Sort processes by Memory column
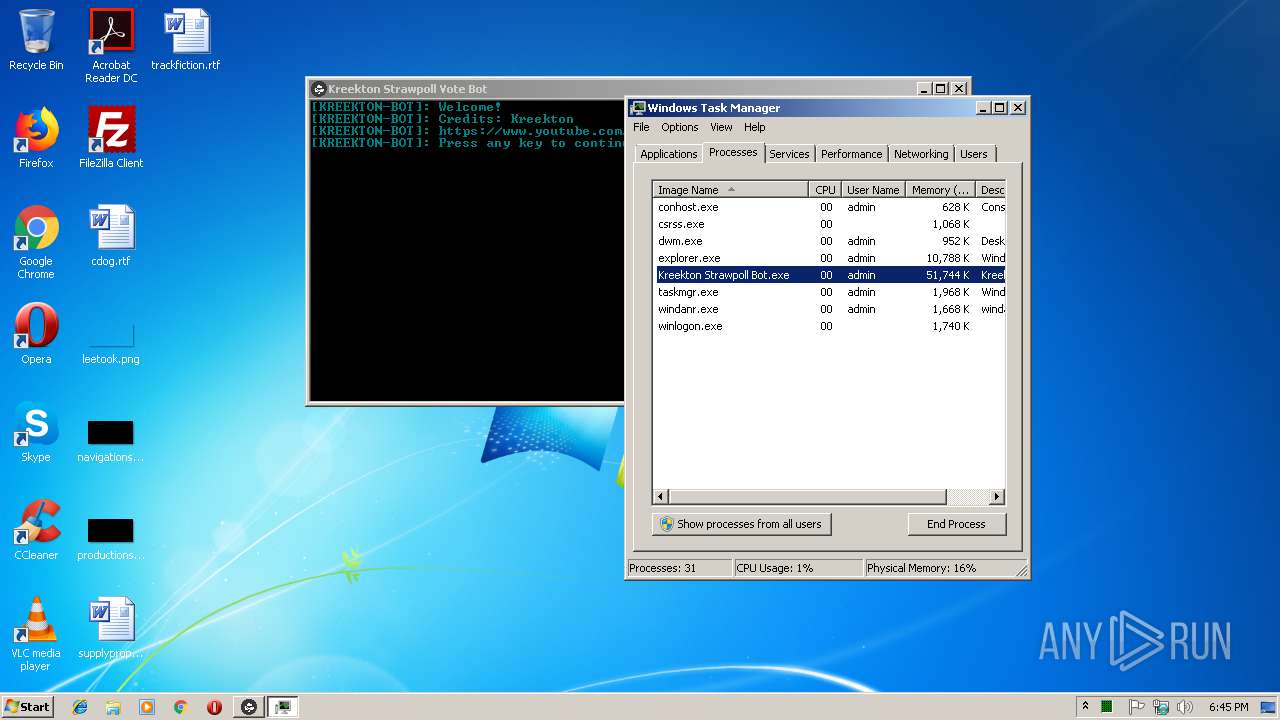The height and width of the screenshot is (720, 1280). [940, 189]
